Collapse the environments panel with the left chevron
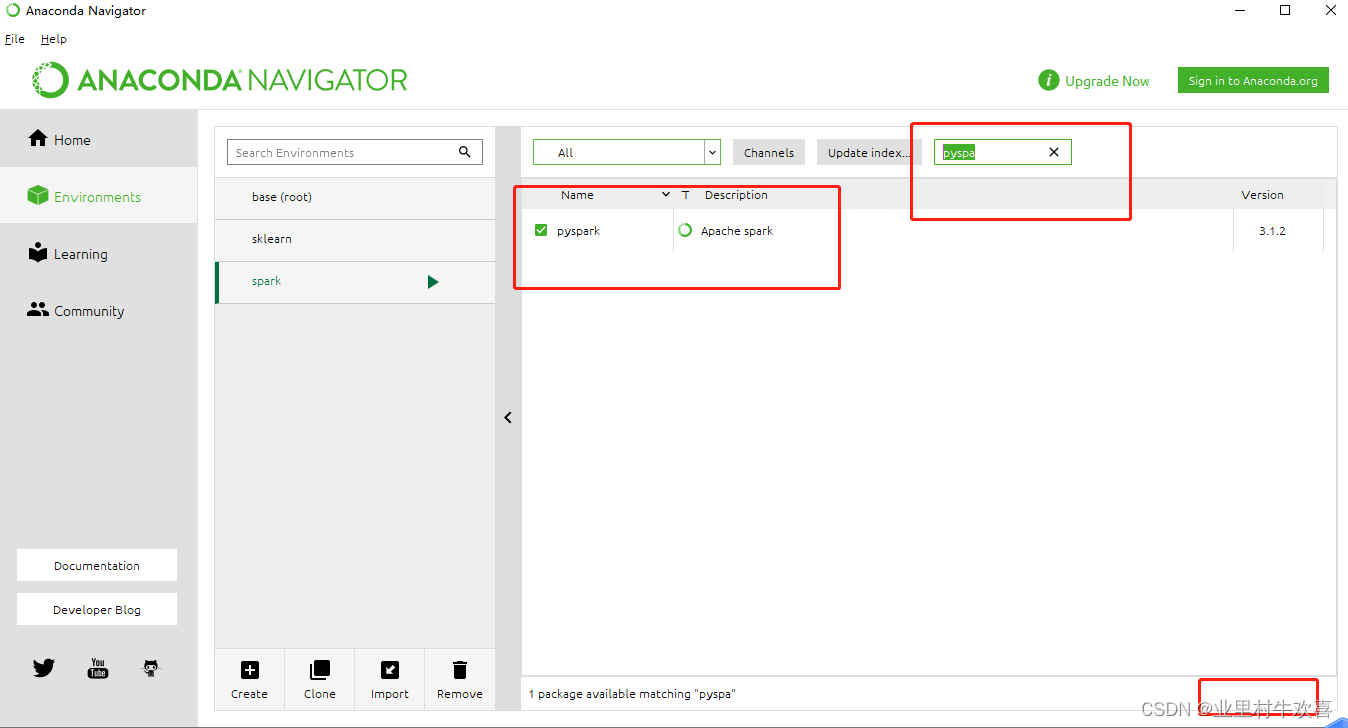Viewport: 1348px width, 728px height. [x=508, y=418]
